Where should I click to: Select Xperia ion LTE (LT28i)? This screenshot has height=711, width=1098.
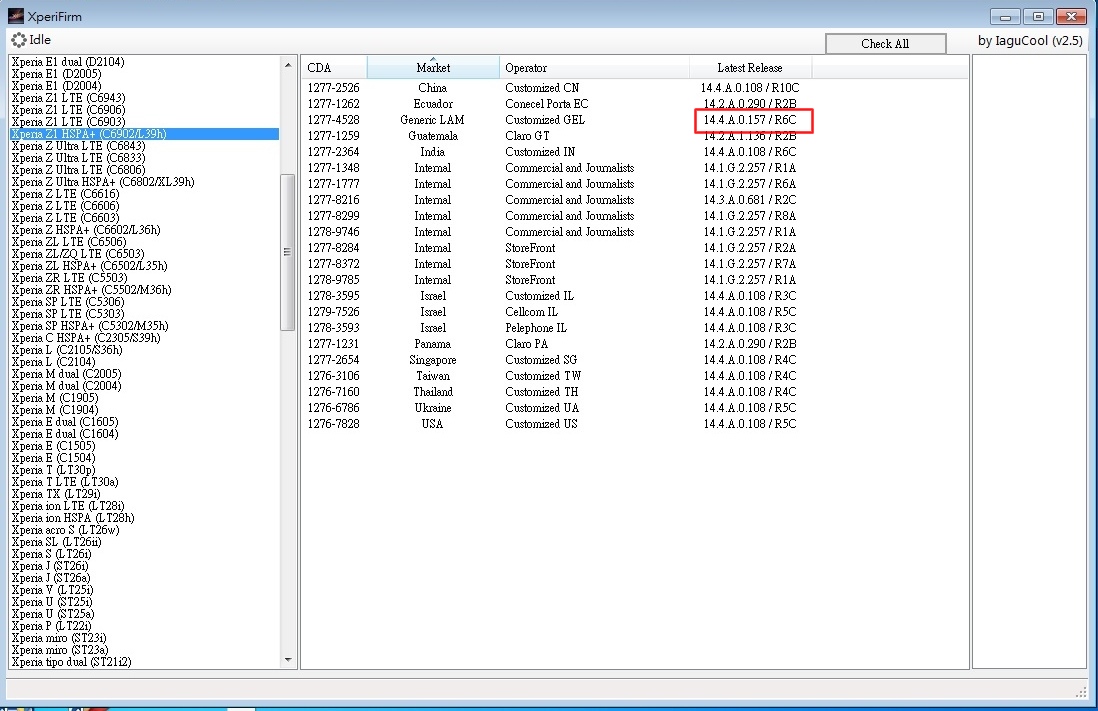[x=68, y=506]
